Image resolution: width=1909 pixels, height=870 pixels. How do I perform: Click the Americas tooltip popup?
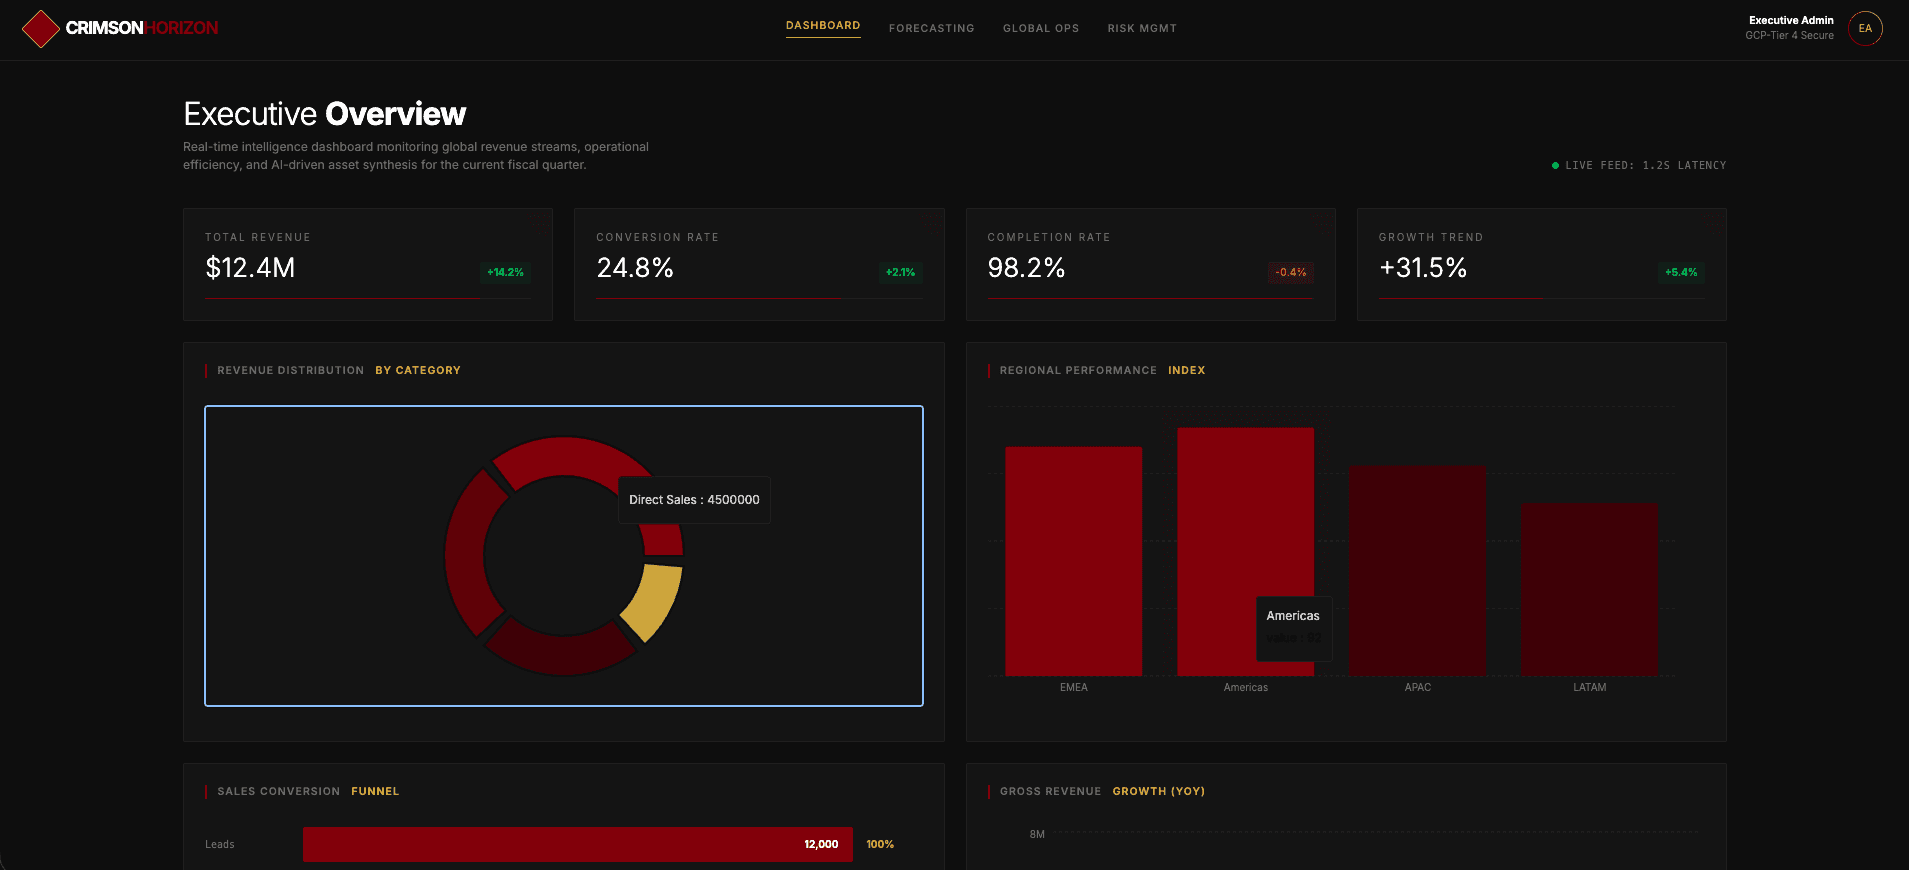[1294, 628]
